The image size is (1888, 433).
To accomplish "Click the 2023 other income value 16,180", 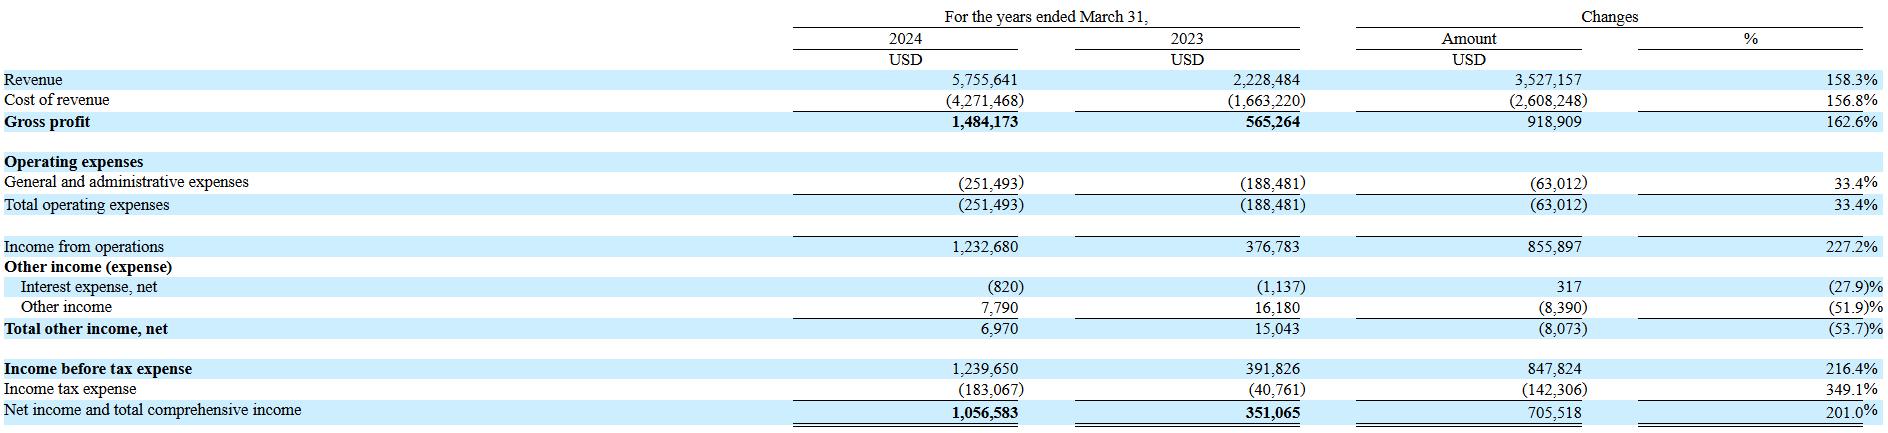I will (1277, 308).
